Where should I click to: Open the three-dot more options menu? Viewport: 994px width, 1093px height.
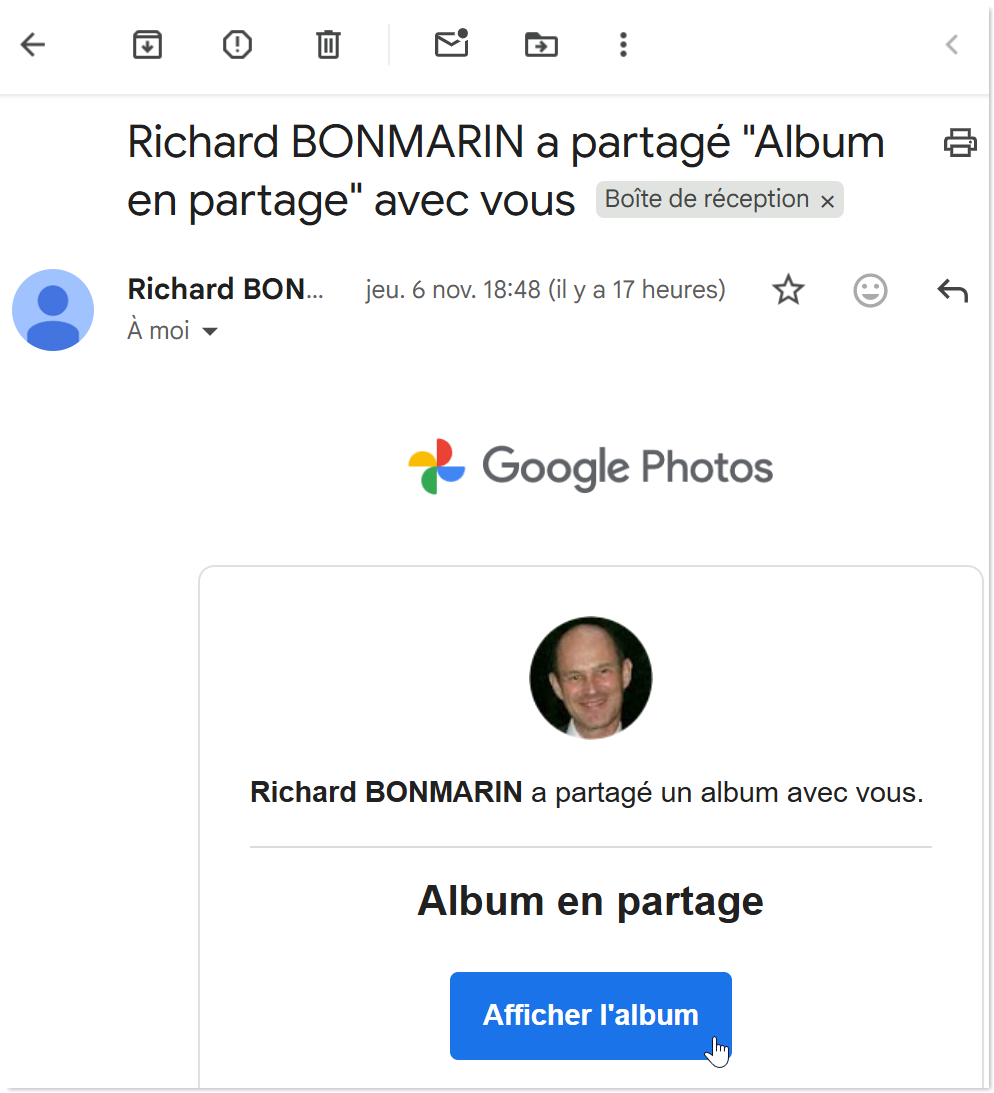tap(623, 44)
